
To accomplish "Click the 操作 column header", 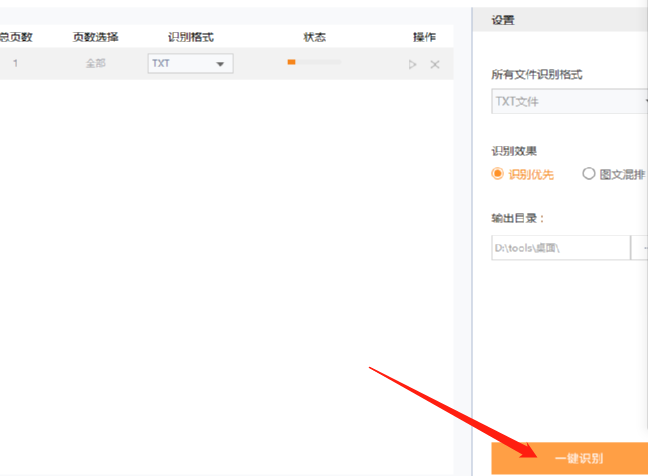I will click(424, 37).
